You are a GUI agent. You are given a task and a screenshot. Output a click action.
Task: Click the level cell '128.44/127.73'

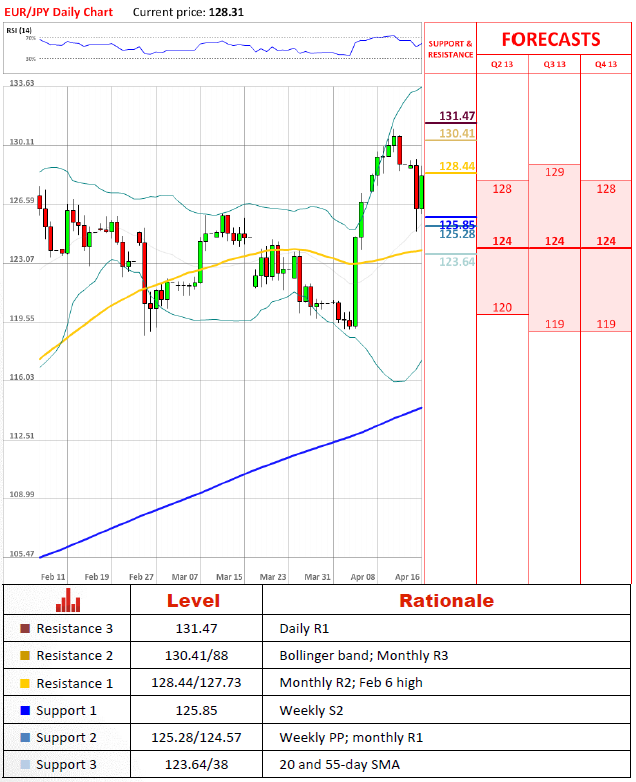(x=197, y=683)
